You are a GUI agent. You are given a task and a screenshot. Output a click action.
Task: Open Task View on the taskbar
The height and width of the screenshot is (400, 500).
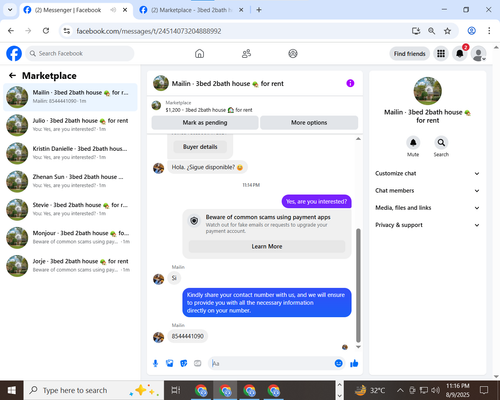(176, 390)
